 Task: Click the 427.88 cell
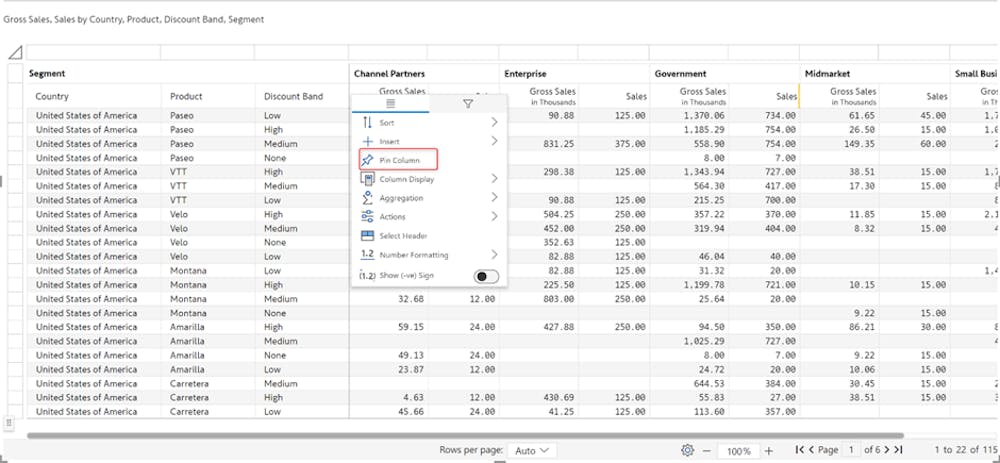point(557,327)
